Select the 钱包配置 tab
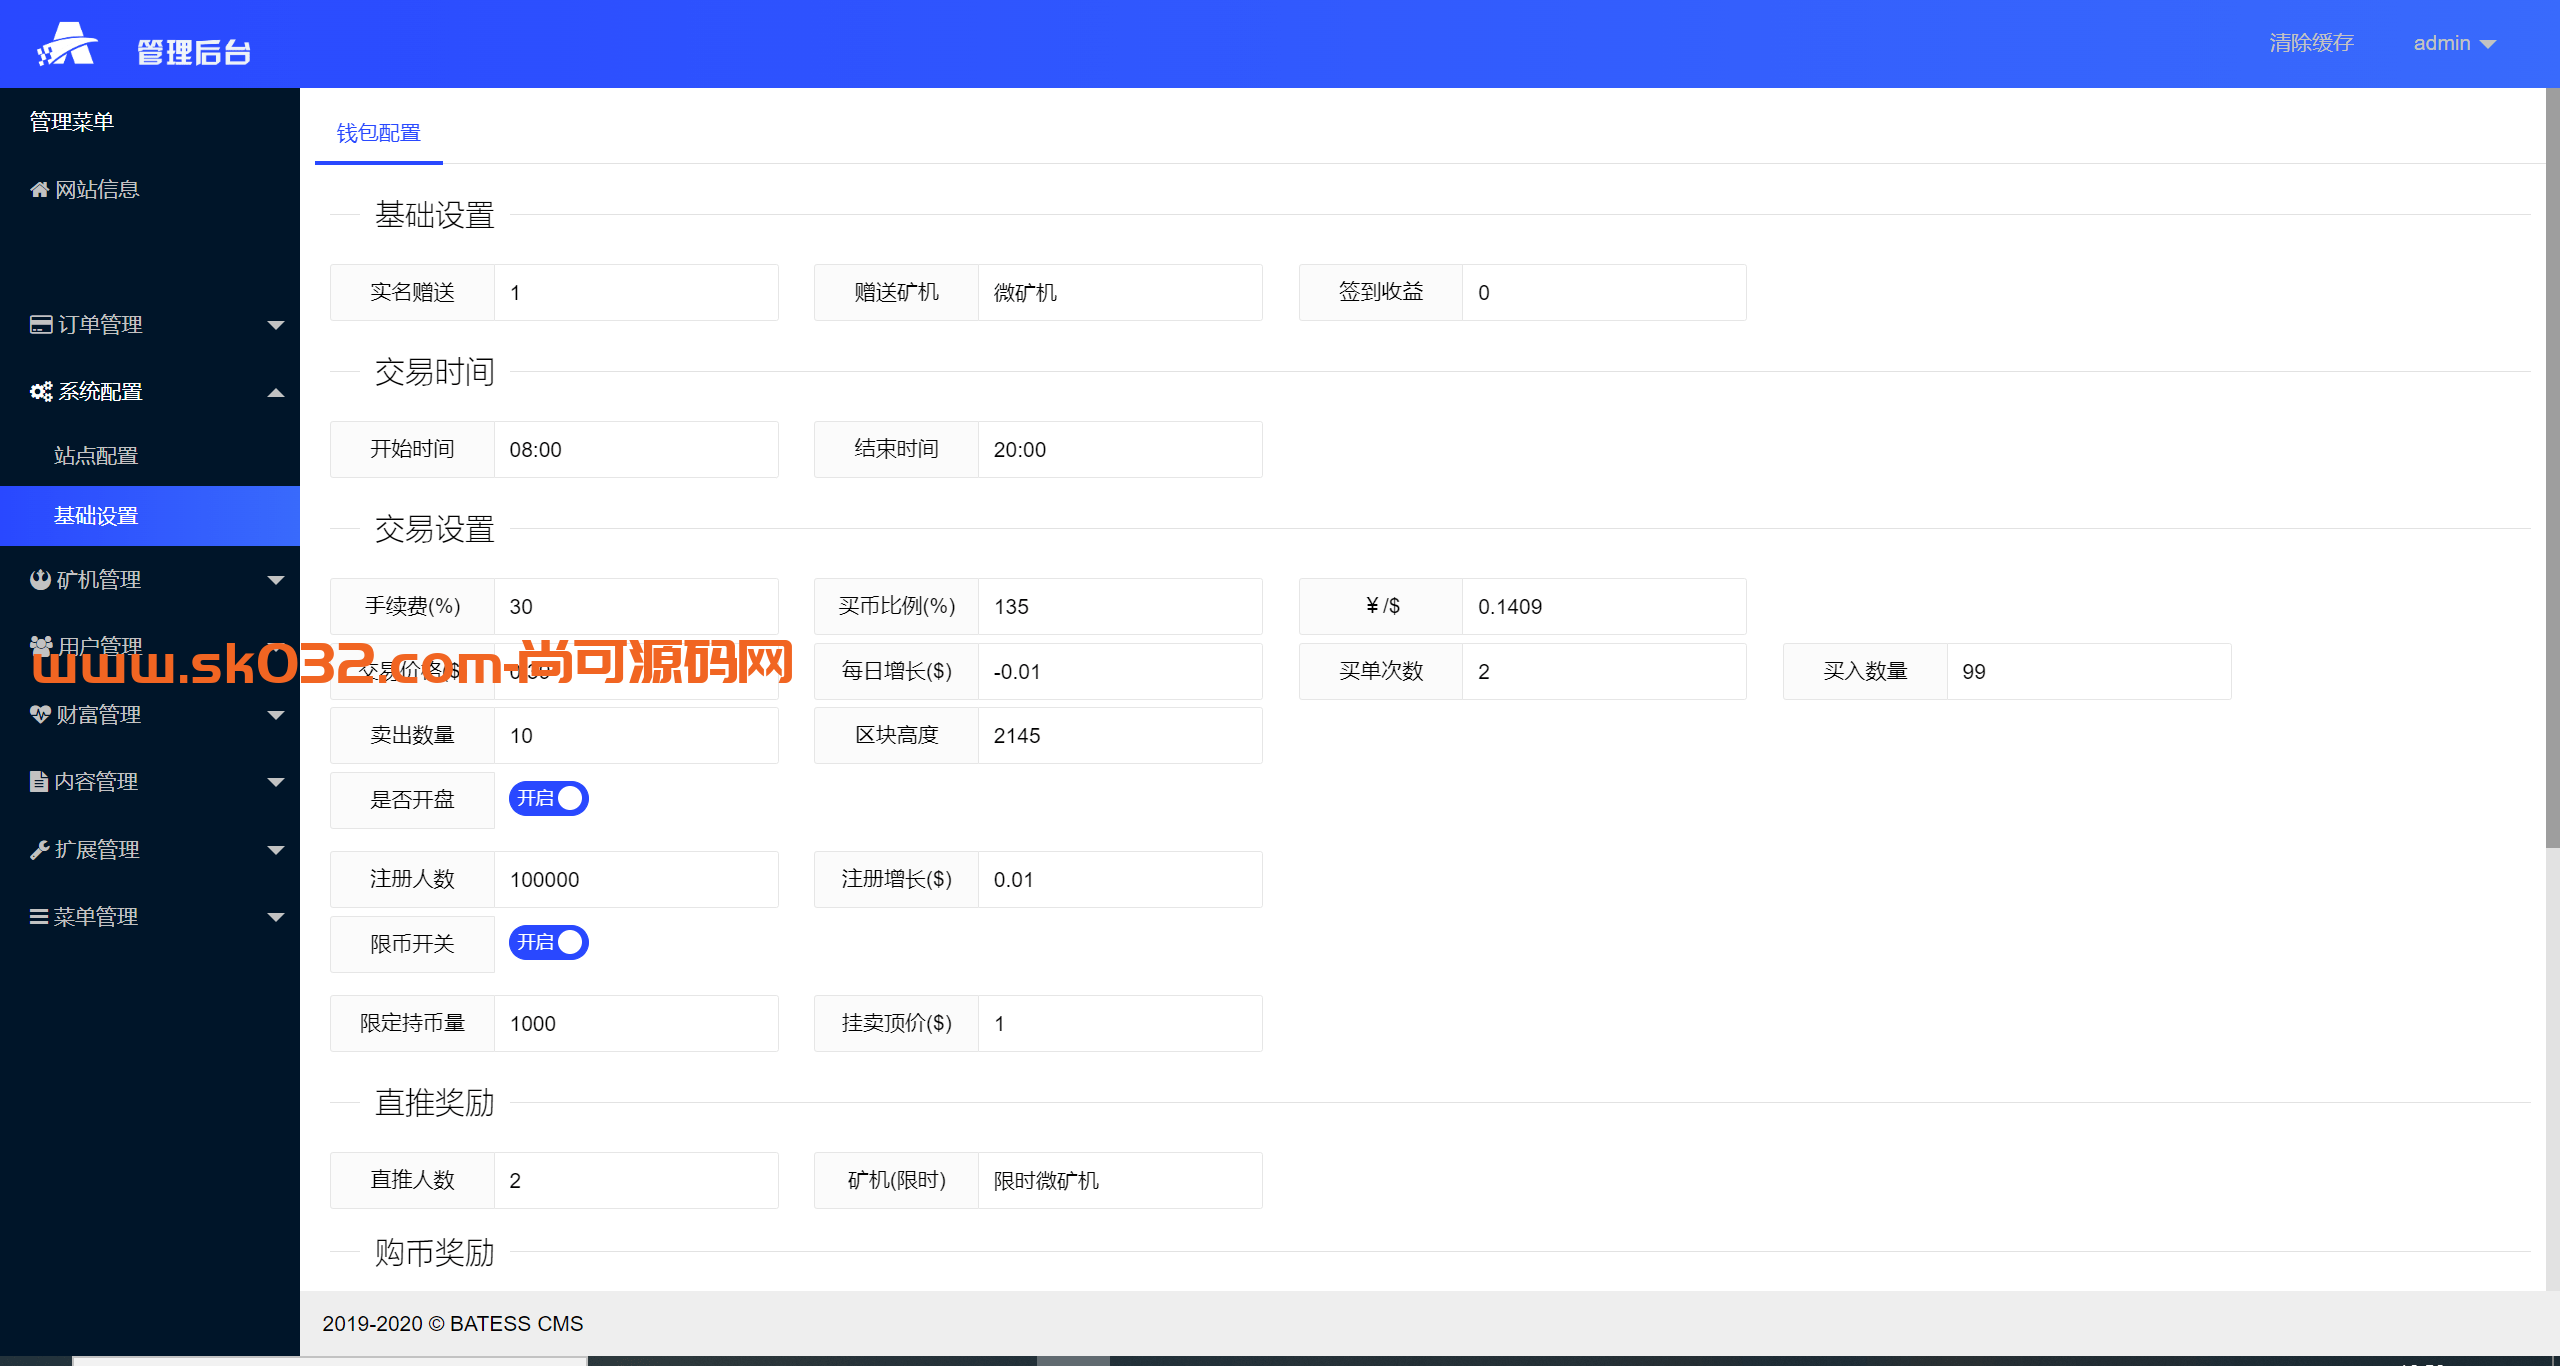Viewport: 2560px width, 1366px height. point(378,133)
